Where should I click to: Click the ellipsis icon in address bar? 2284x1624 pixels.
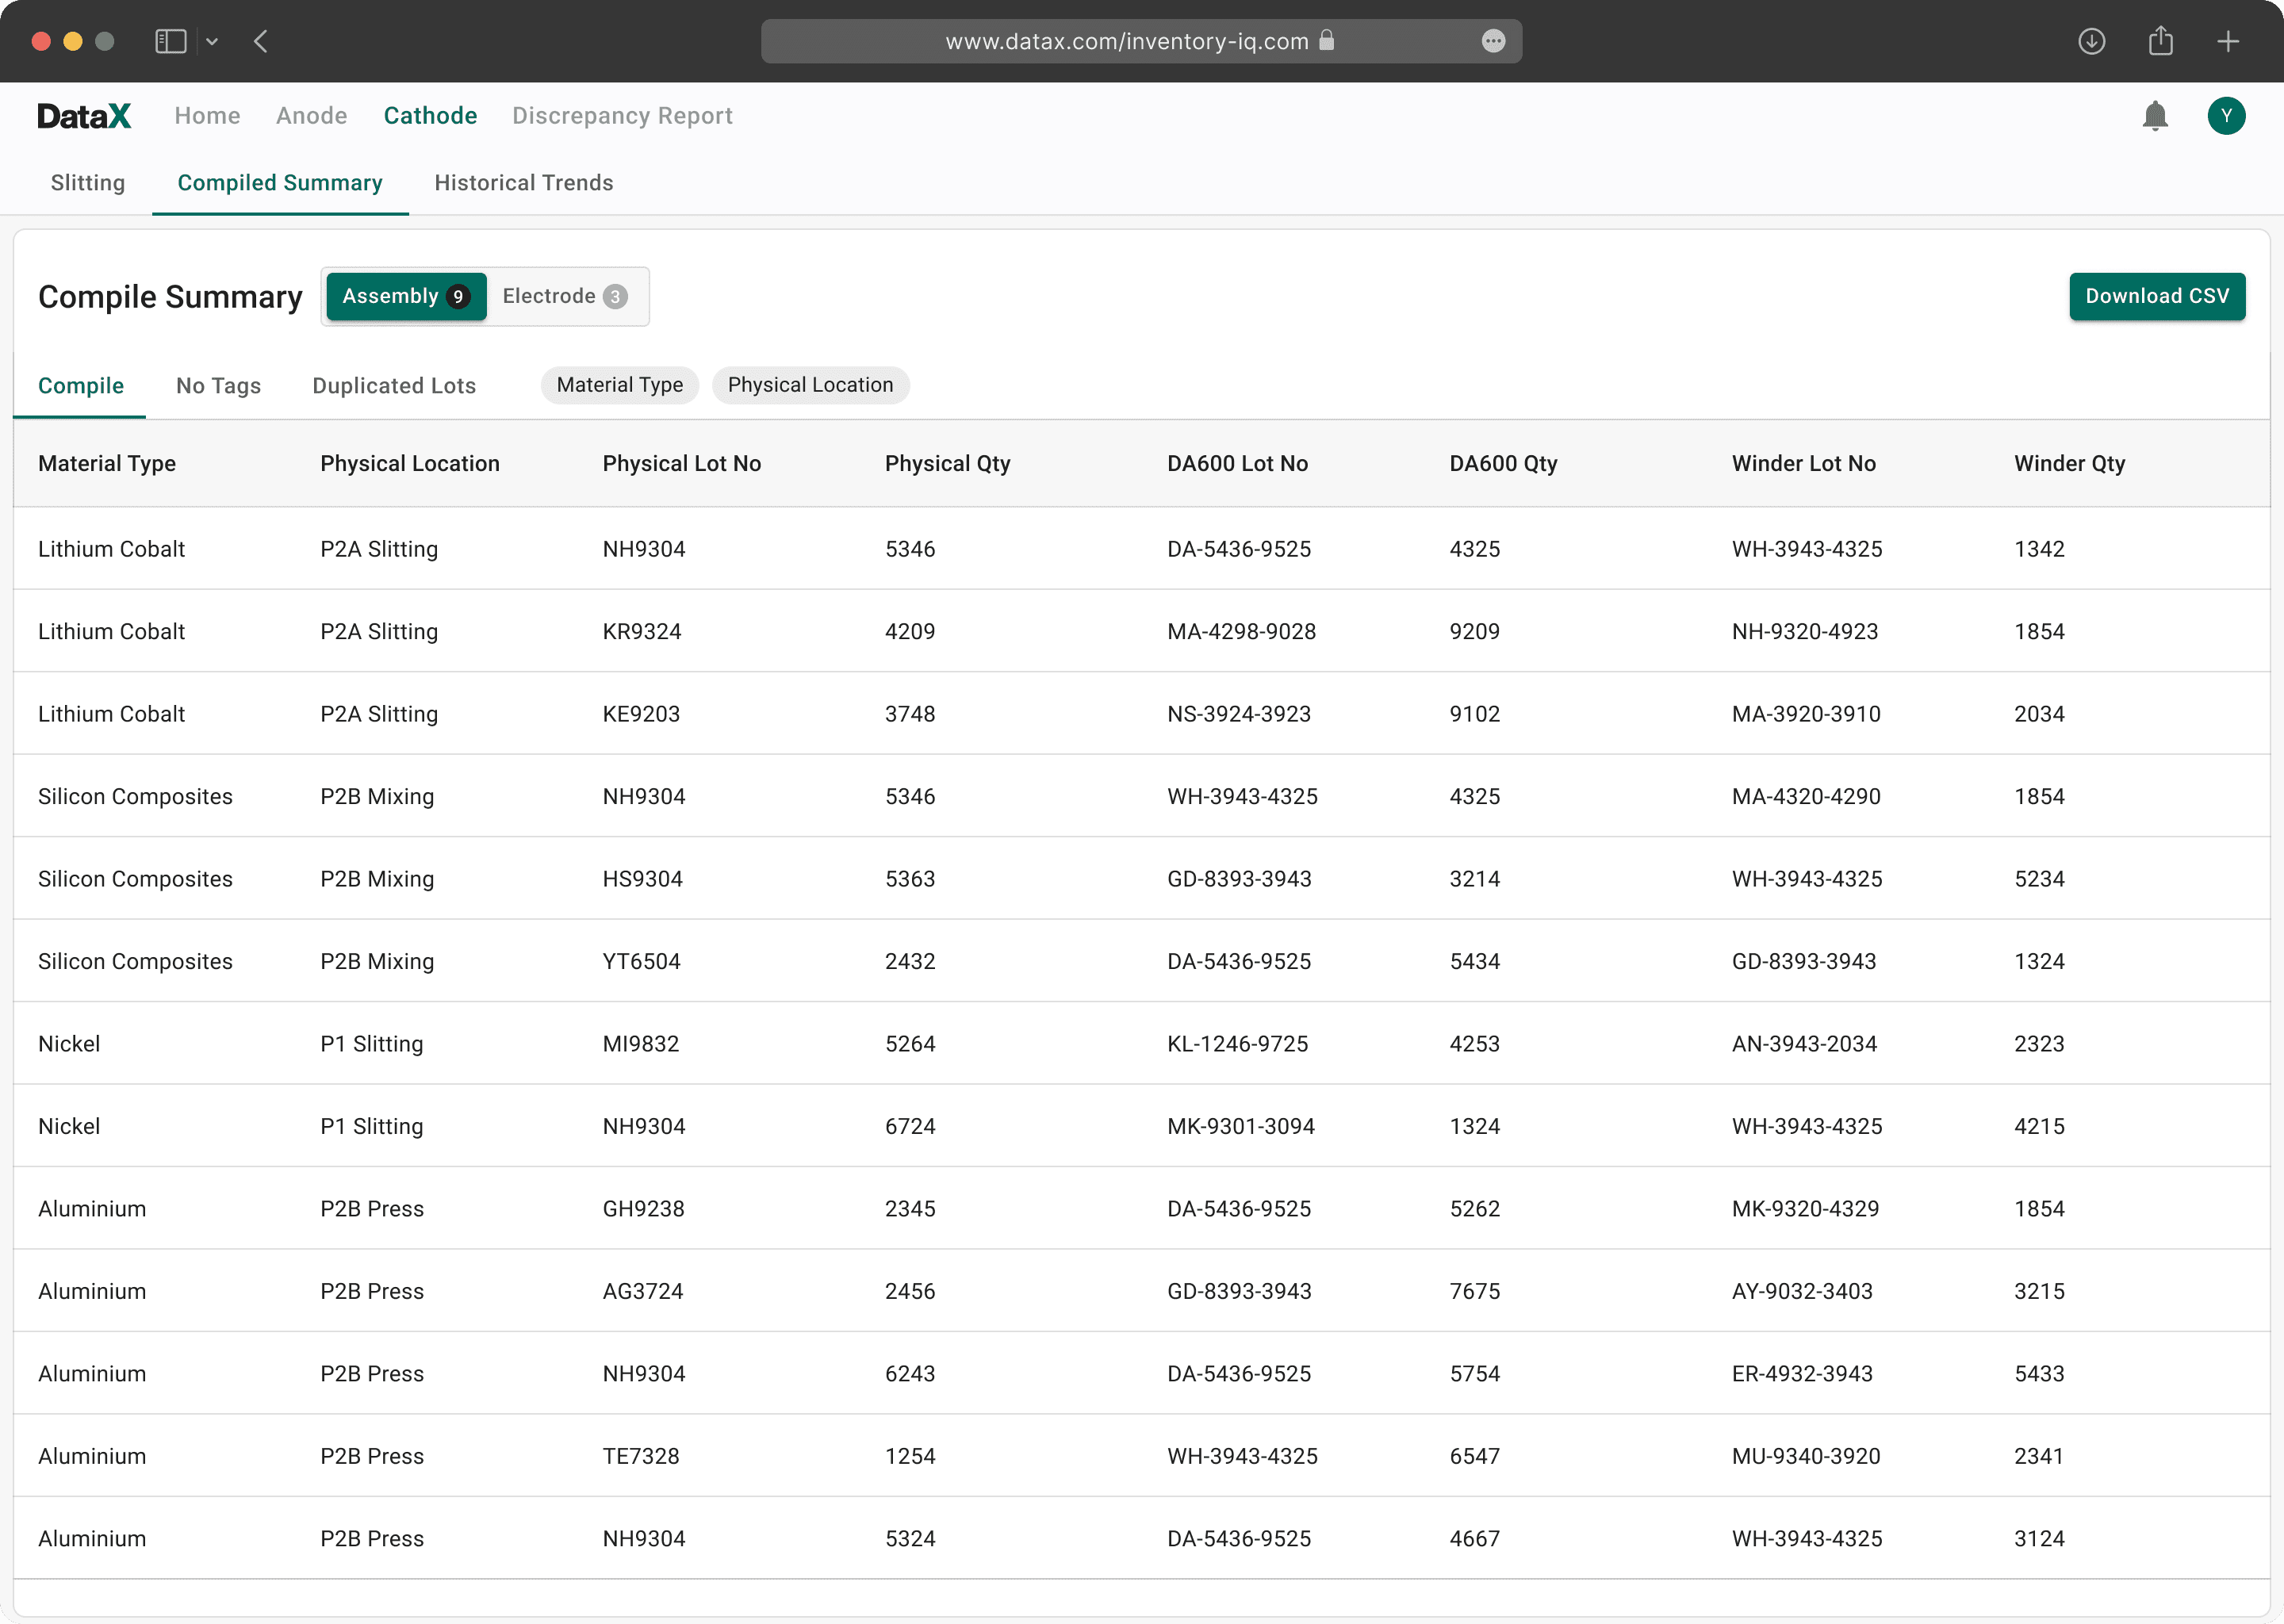[x=1493, y=41]
